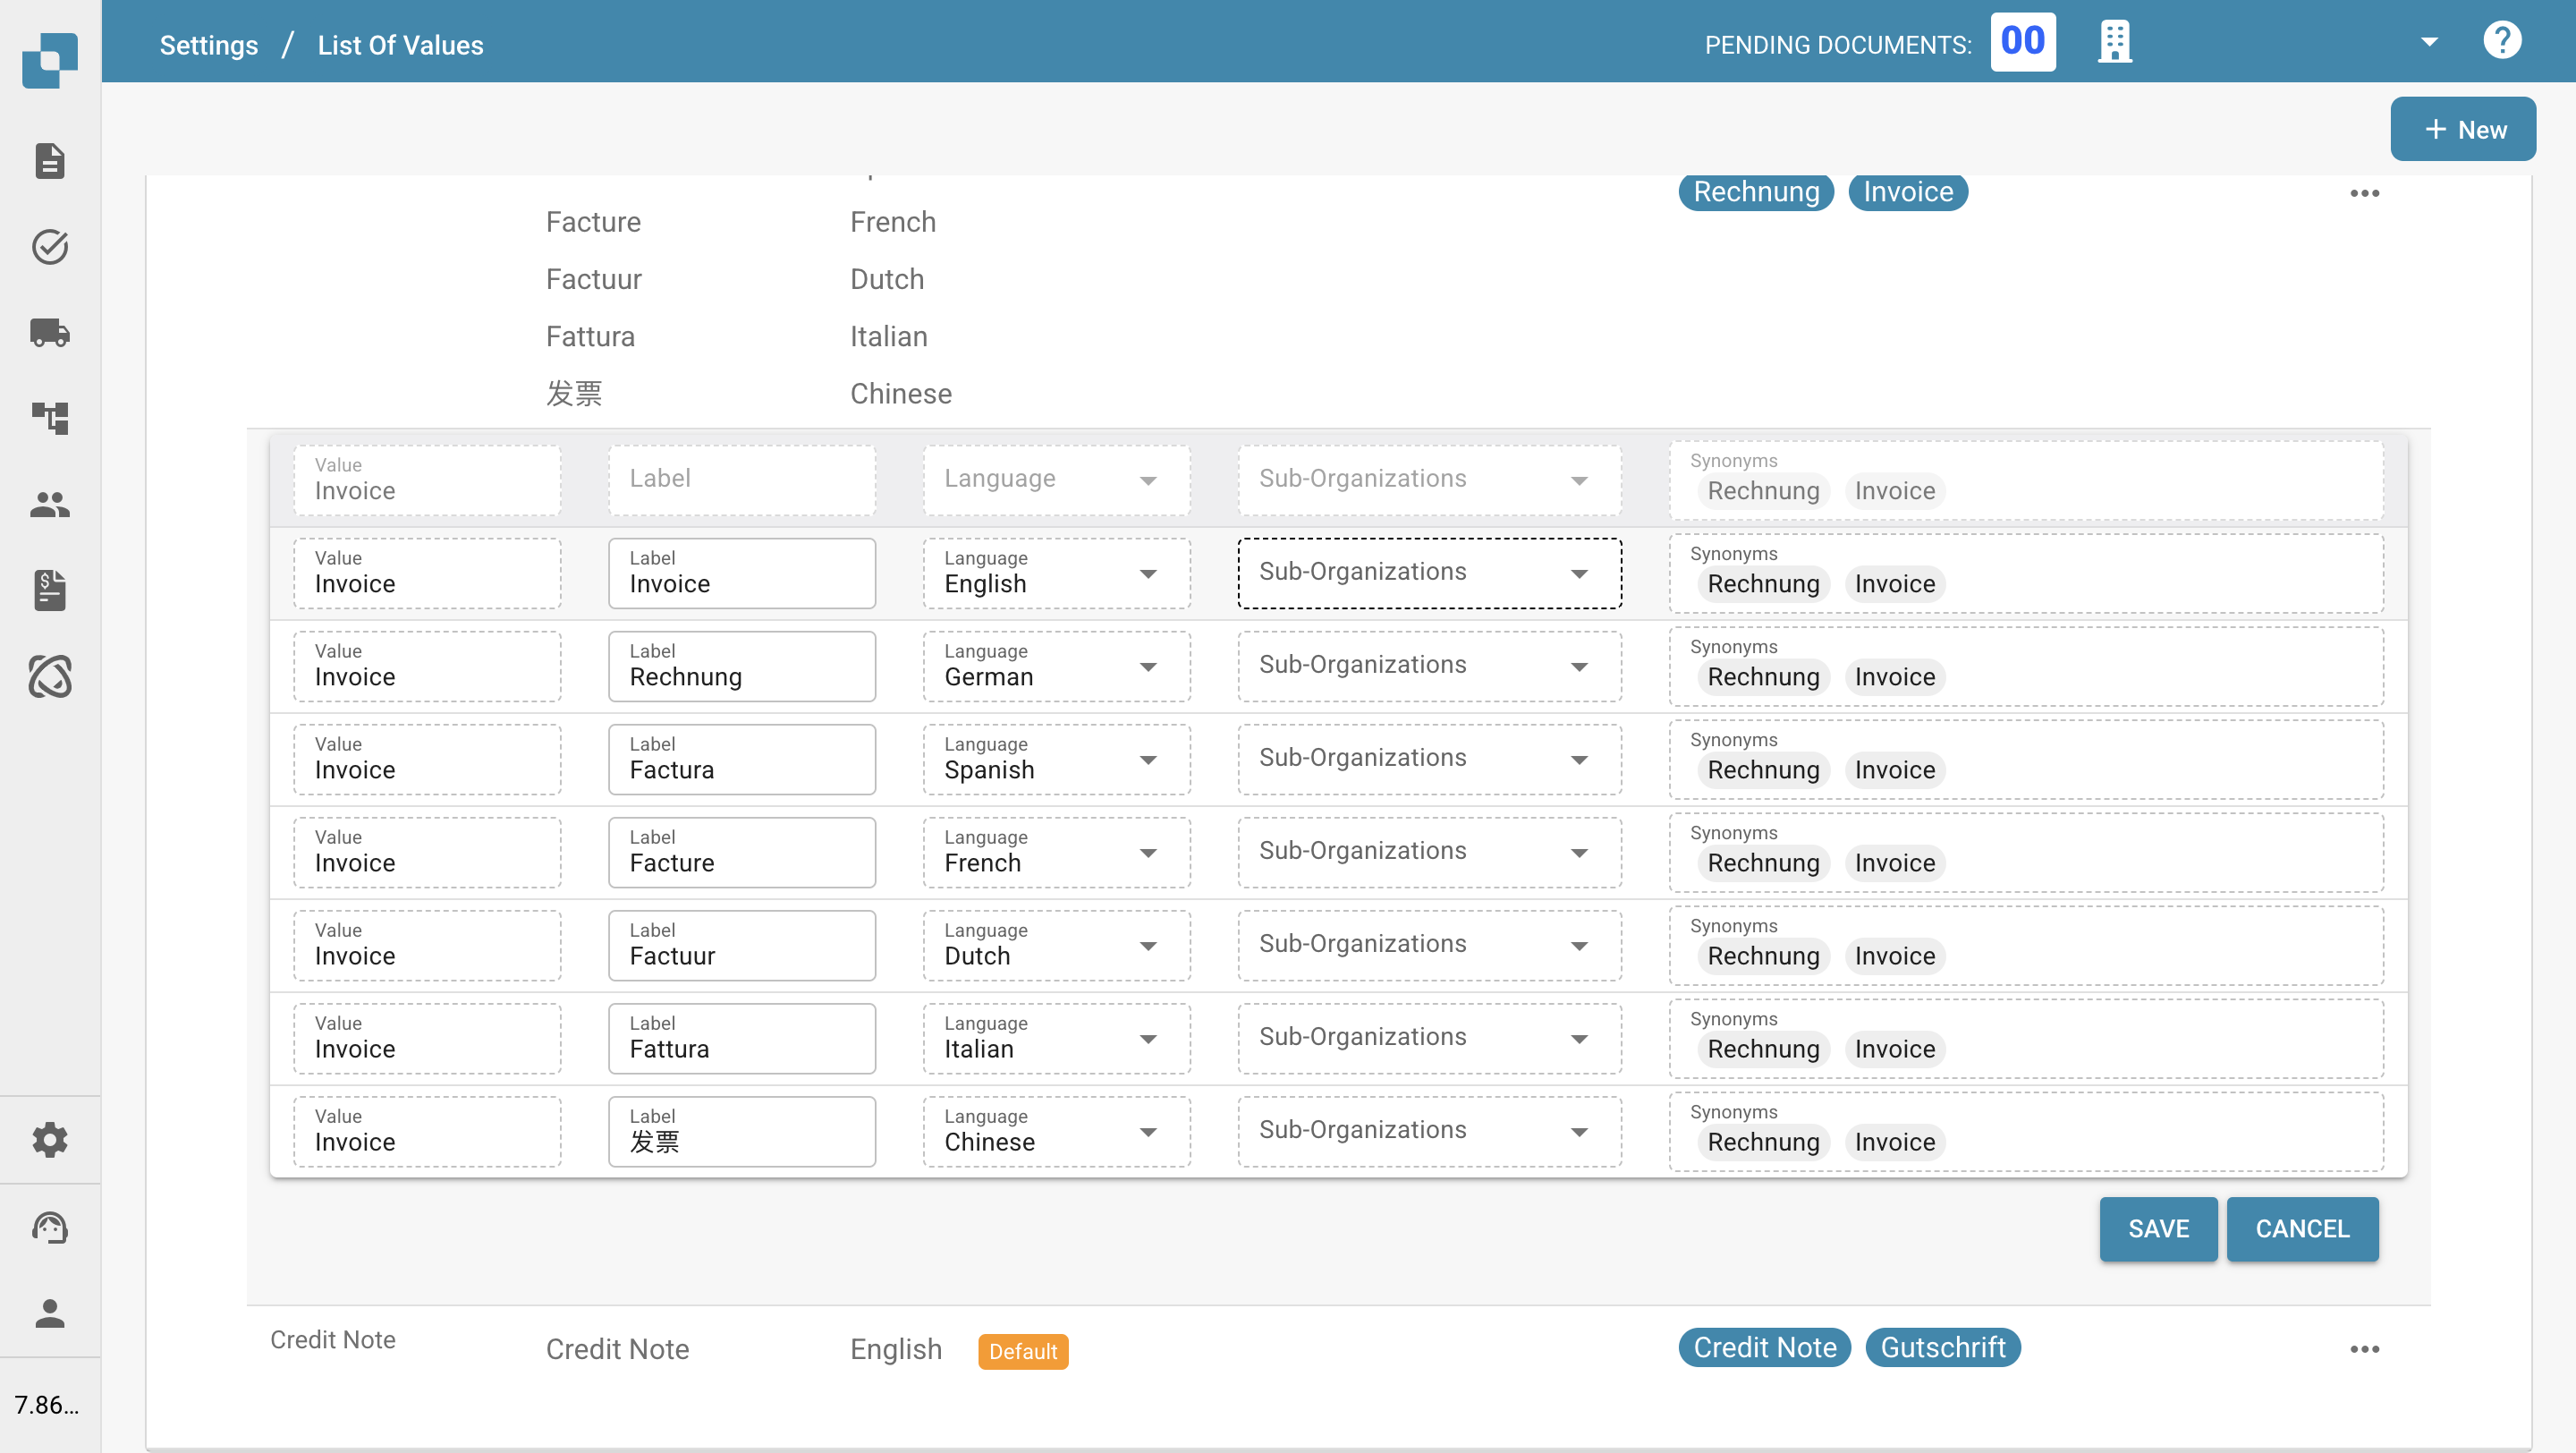Expand the English language dropdown

[x=1056, y=573]
